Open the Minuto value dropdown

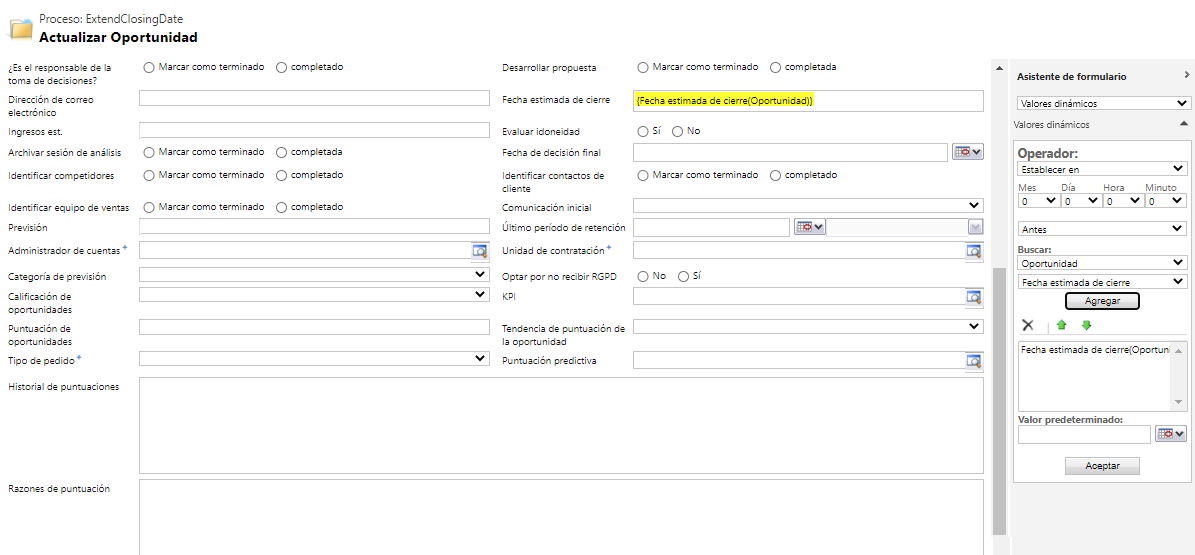(1167, 201)
